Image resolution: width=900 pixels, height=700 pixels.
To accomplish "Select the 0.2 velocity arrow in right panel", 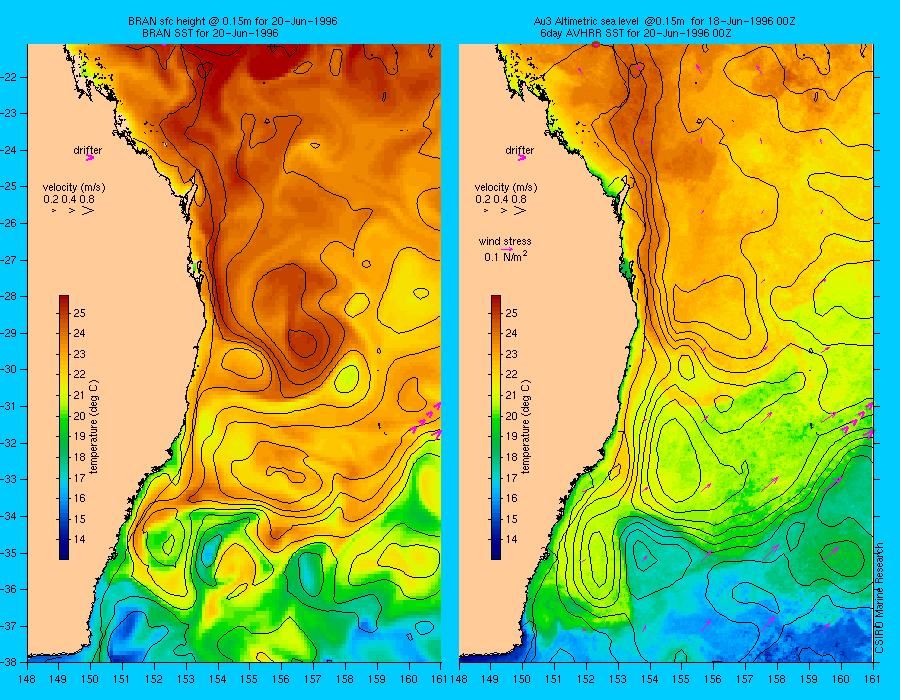I will click(486, 211).
